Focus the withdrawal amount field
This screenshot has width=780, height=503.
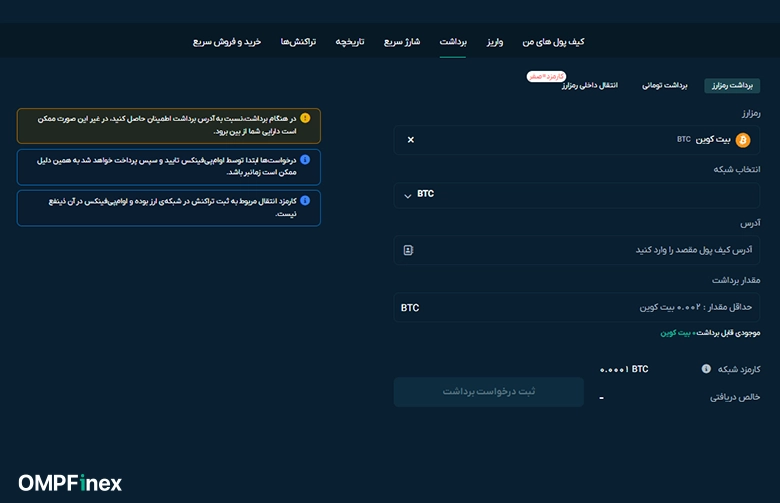click(577, 307)
